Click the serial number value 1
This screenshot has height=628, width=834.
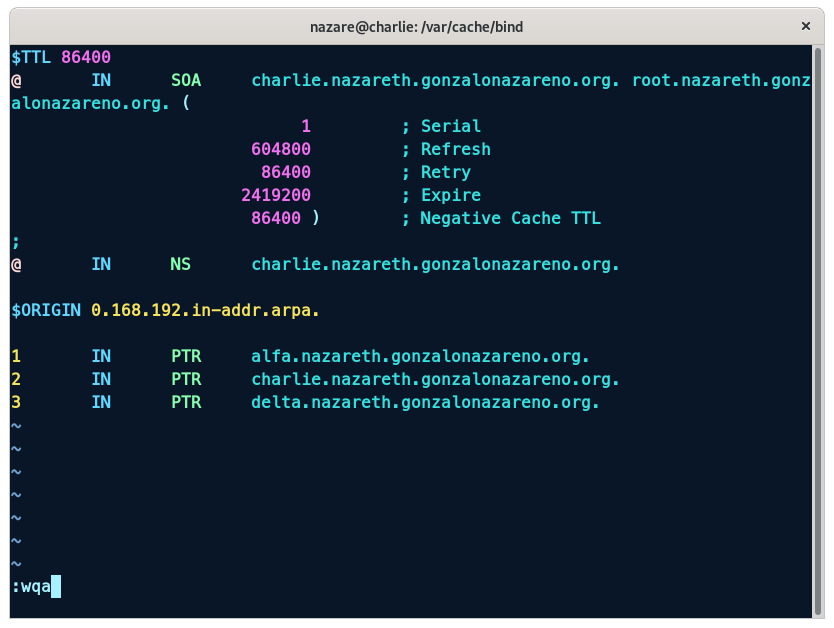coord(306,127)
